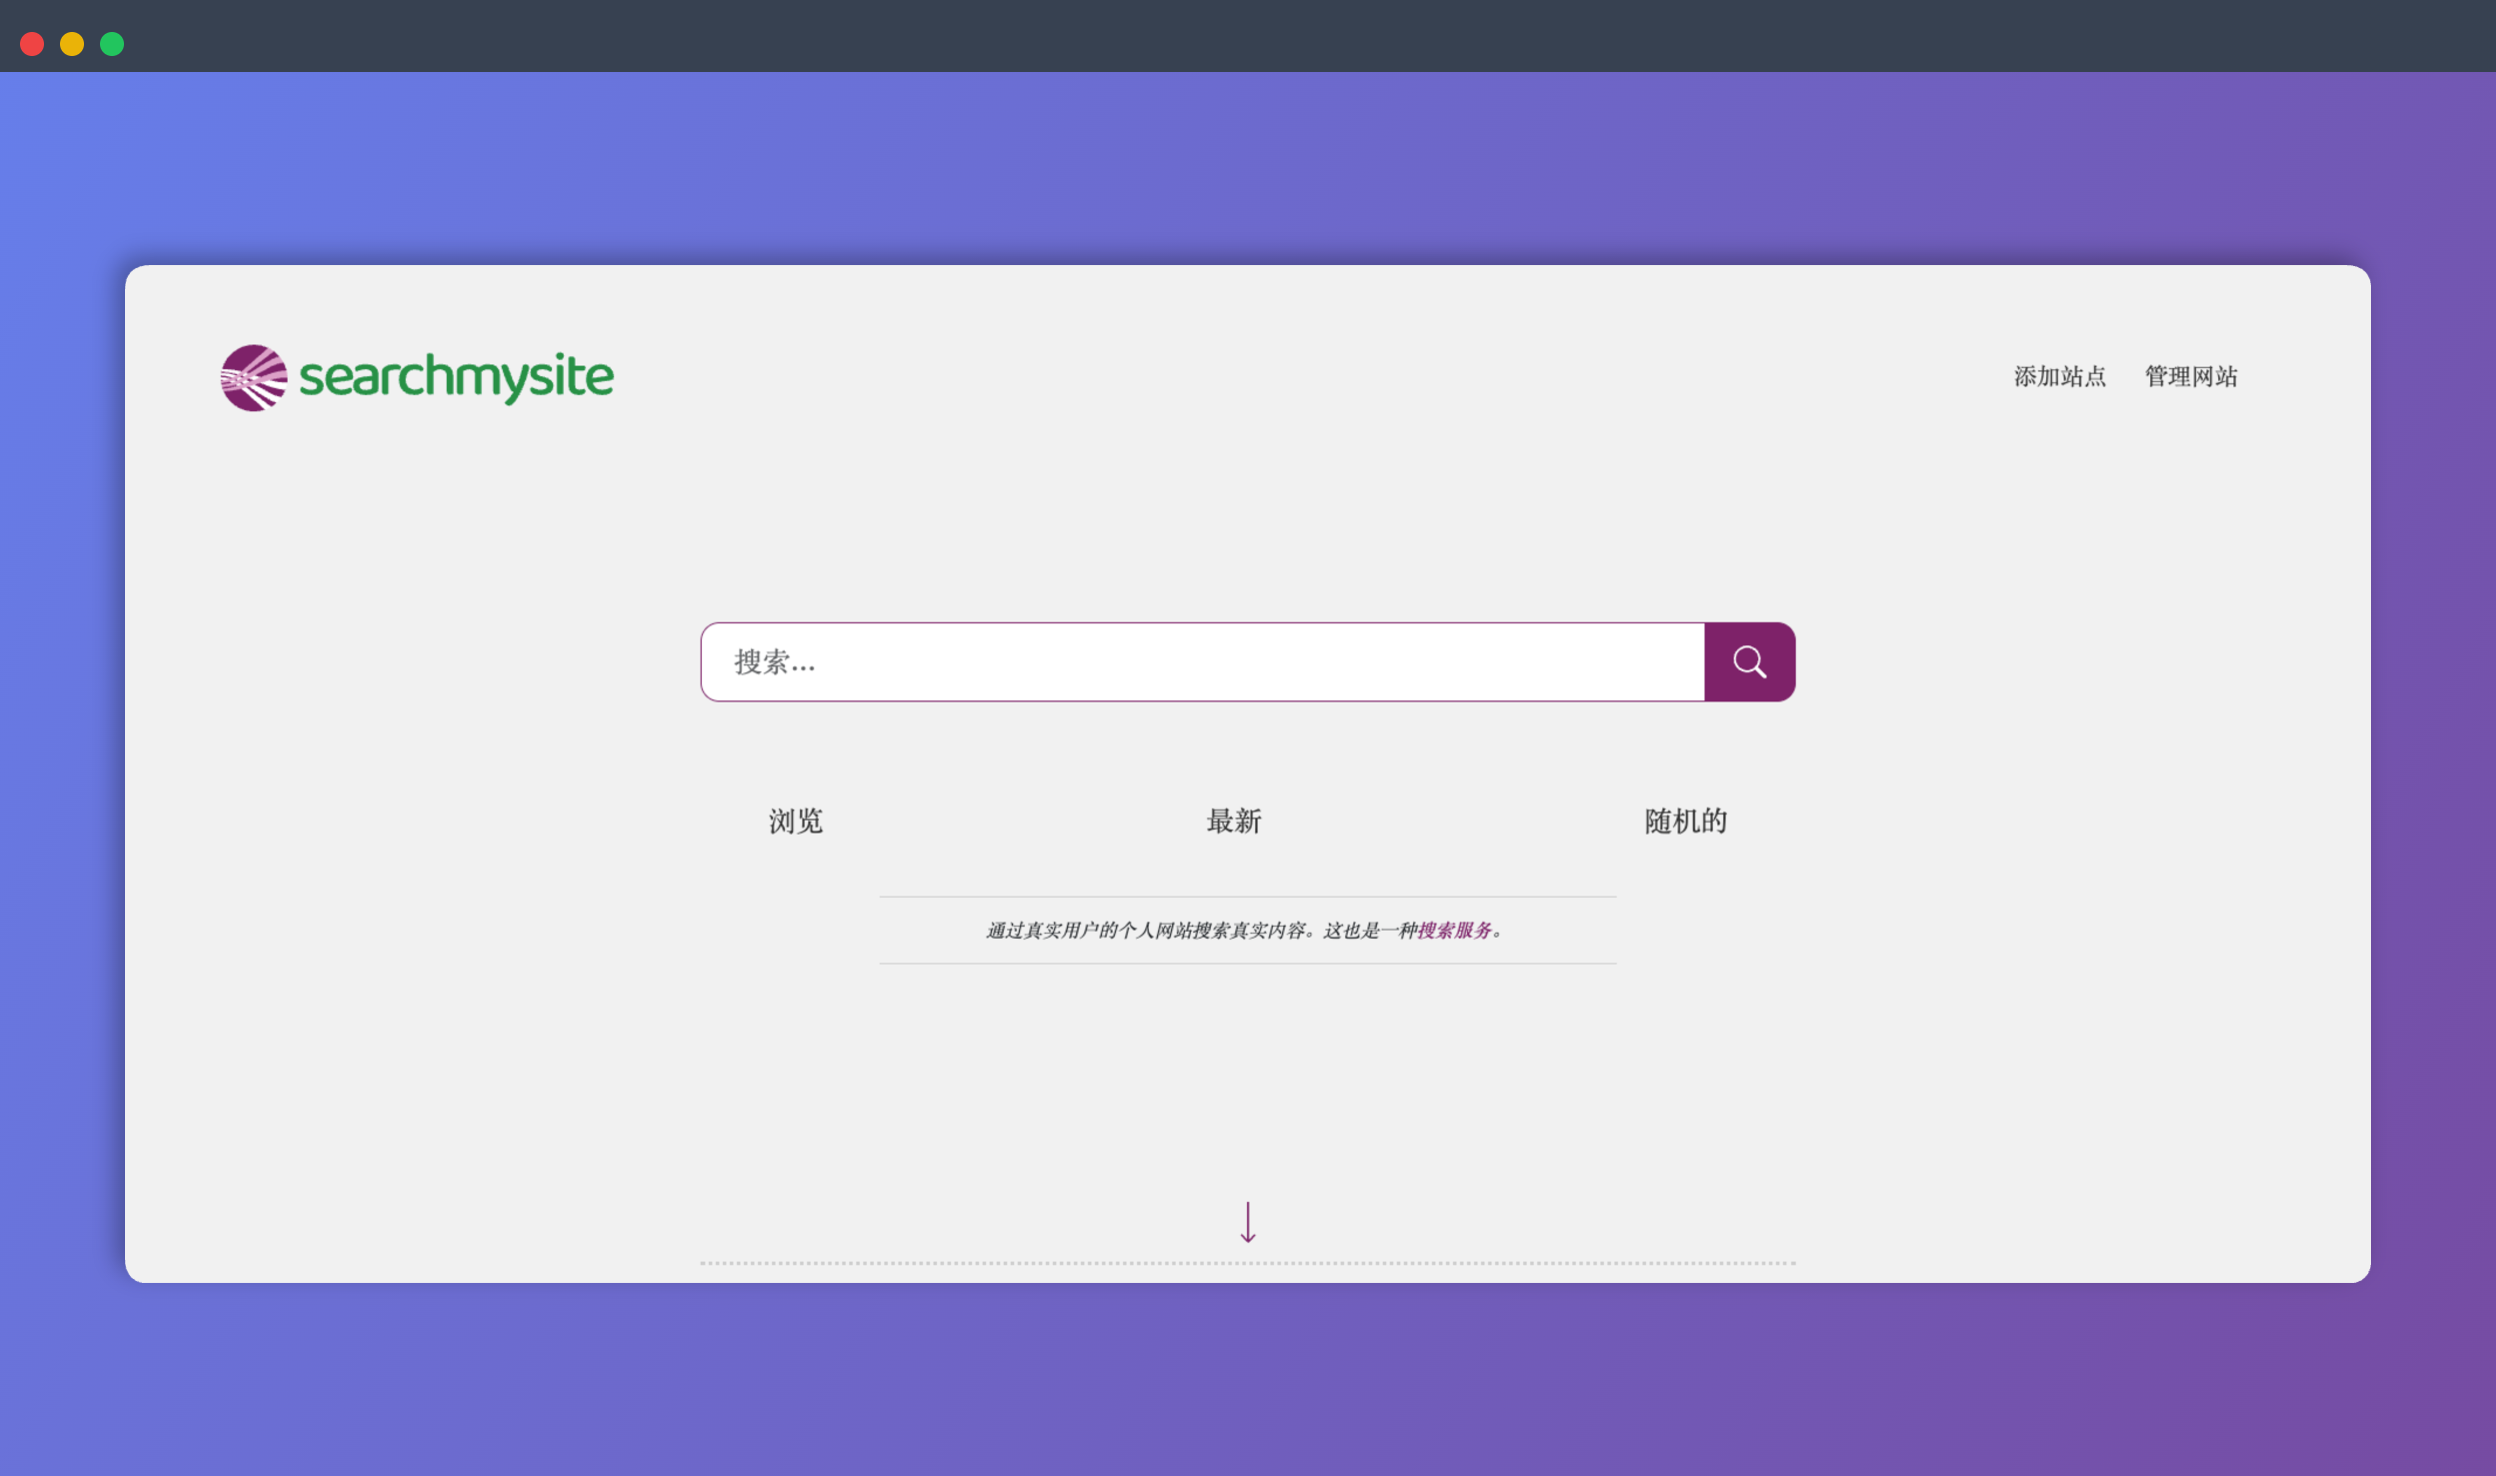Click the magnifying glass search icon
The width and height of the screenshot is (2496, 1476).
pos(1748,661)
